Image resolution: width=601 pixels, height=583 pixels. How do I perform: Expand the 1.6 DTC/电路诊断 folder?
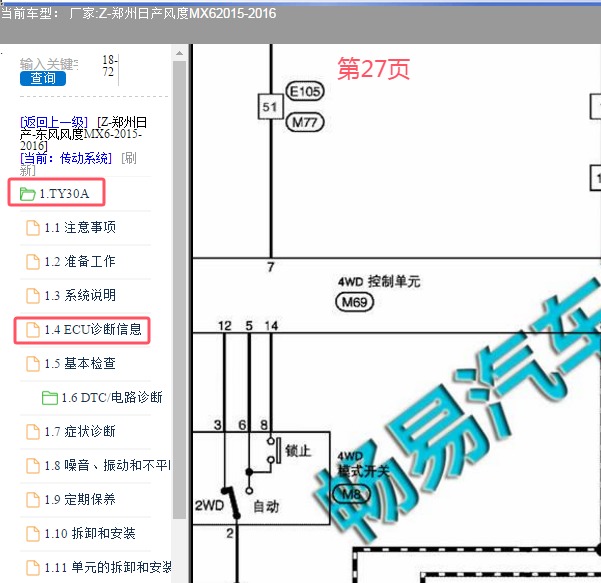[x=112, y=397]
